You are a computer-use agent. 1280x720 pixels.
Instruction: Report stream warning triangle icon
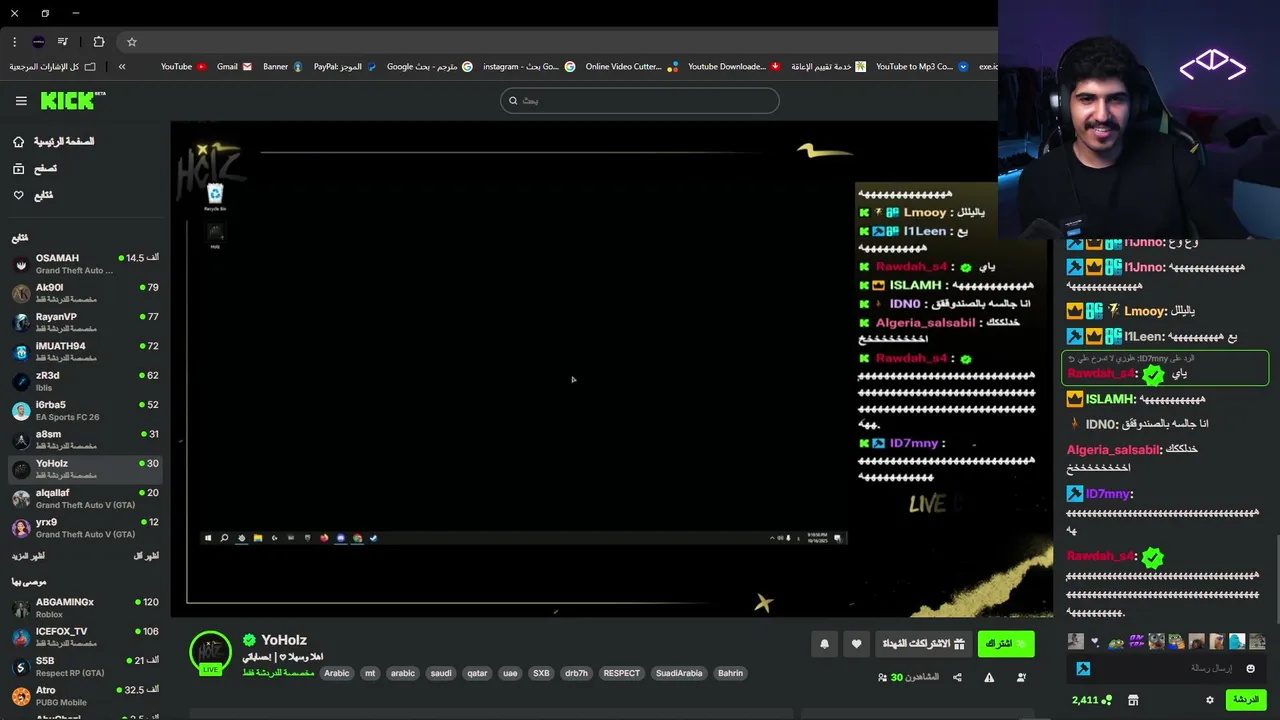point(989,677)
